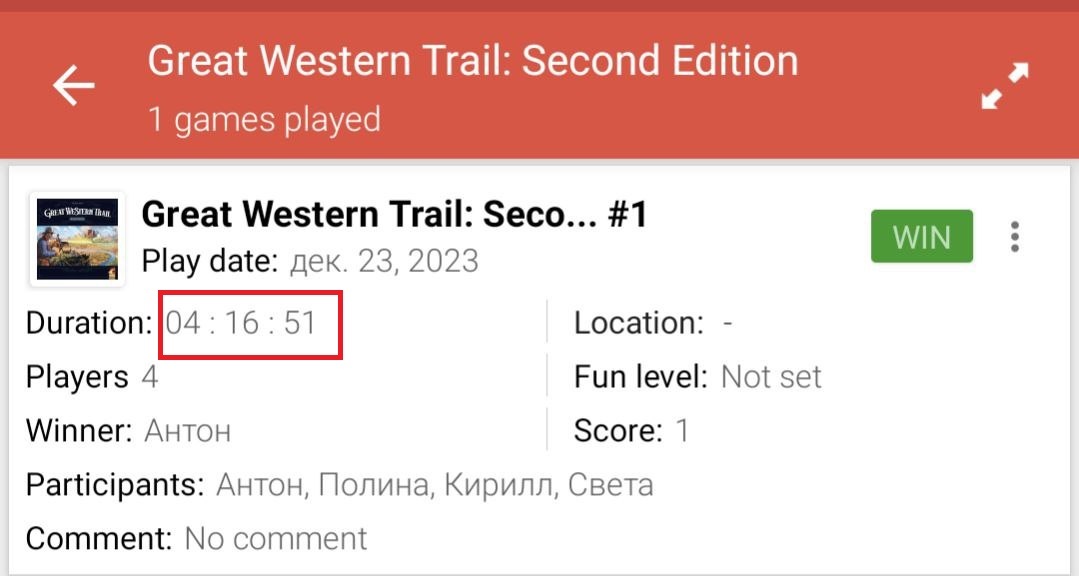Tap the green WIN badge
The width and height of the screenshot is (1079, 576).
[x=921, y=237]
